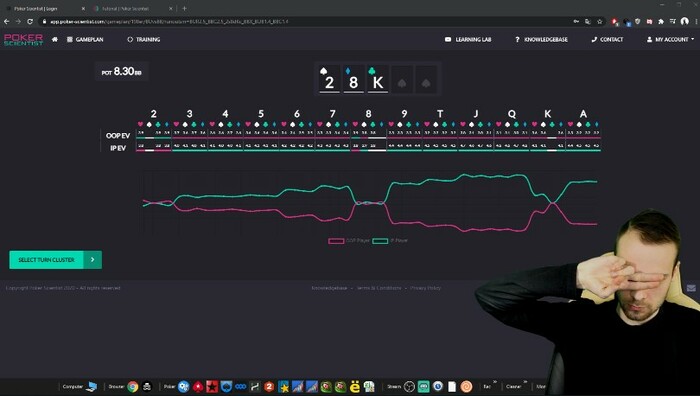Viewport: 700px width, 396px height.
Task: Bookmark this page with star icon
Action: 600,21
